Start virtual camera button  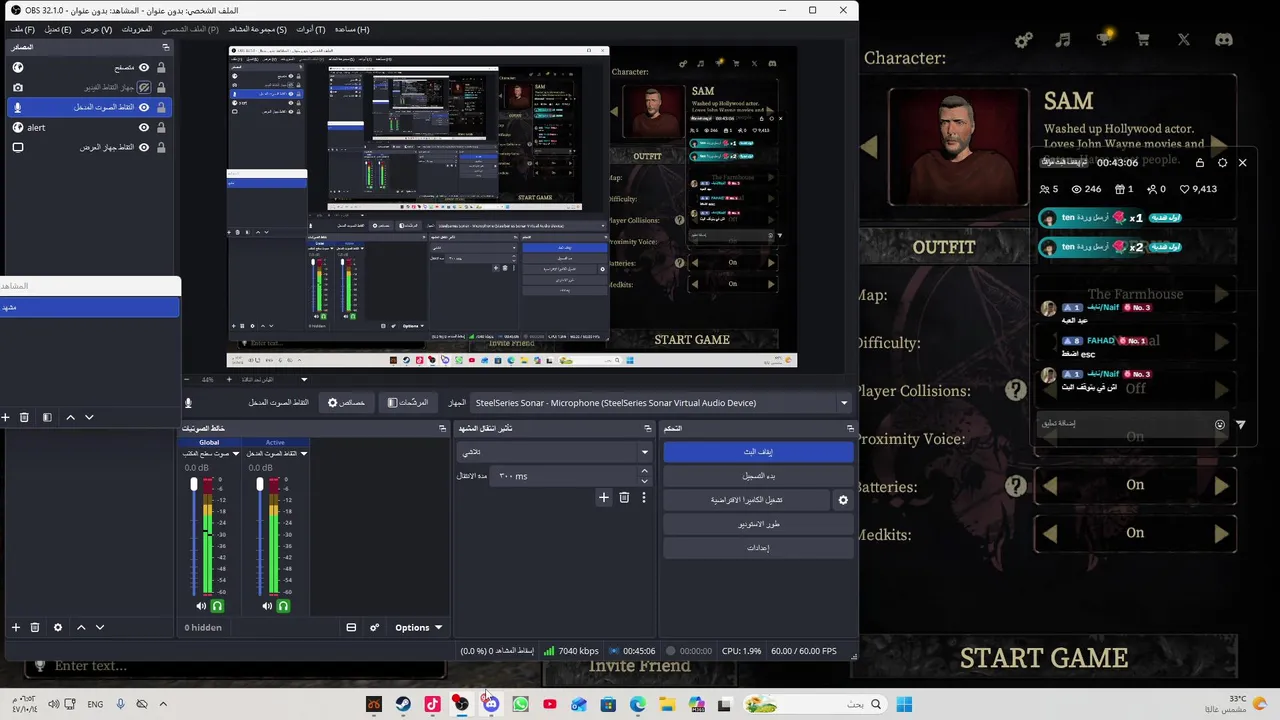746,500
